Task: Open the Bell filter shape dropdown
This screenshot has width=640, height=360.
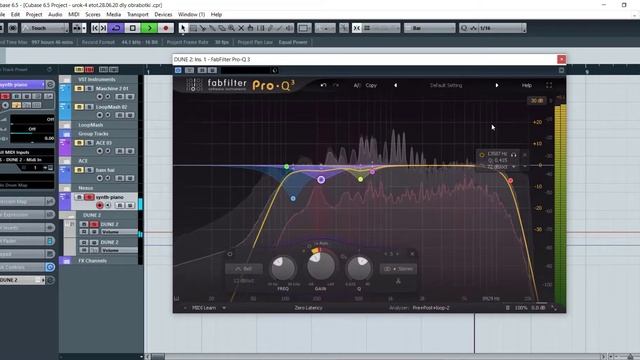Action: click(244, 269)
